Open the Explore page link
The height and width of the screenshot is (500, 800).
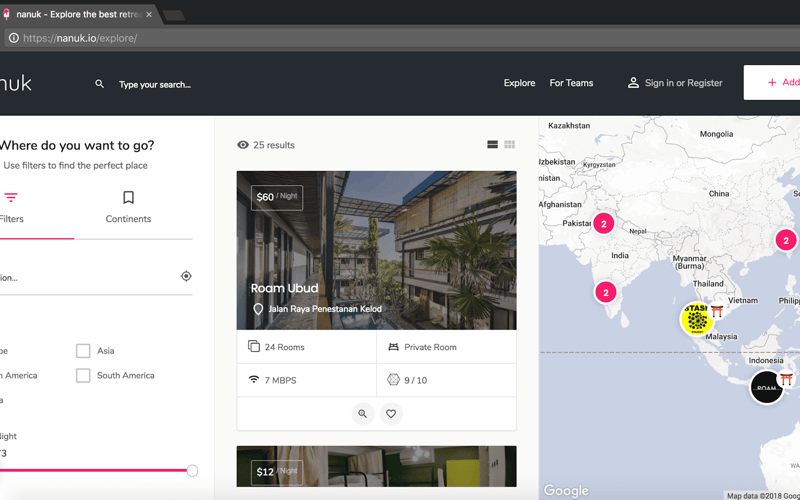coord(519,83)
